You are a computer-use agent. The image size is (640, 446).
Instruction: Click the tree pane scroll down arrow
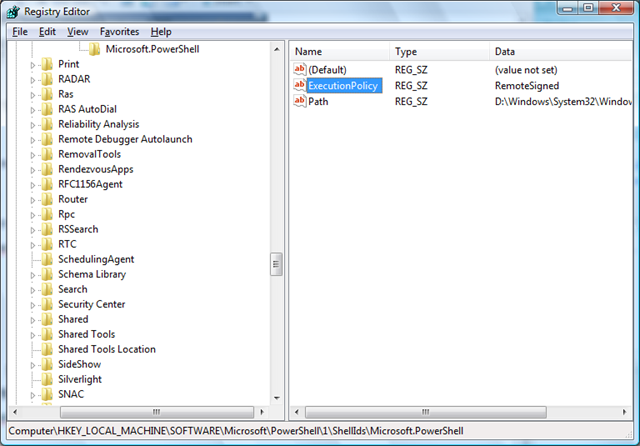[x=276, y=398]
